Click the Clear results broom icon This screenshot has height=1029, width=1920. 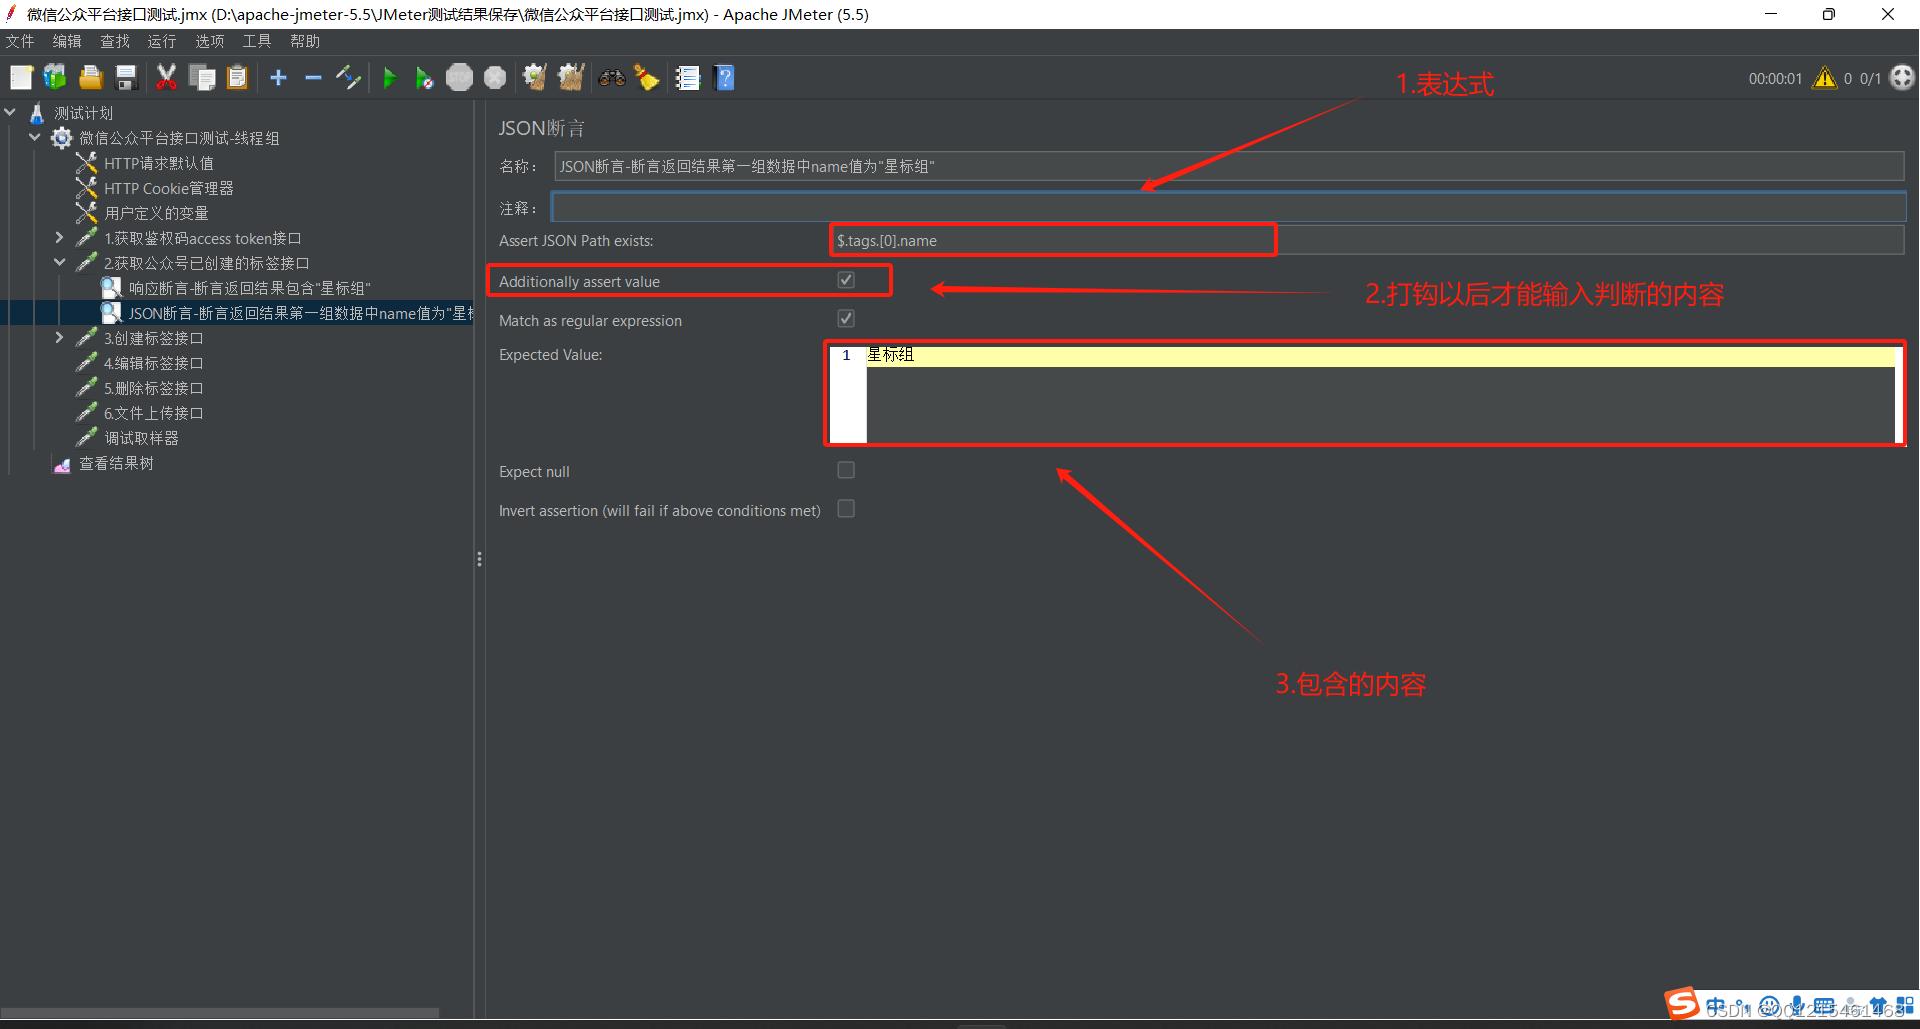pyautogui.click(x=535, y=78)
